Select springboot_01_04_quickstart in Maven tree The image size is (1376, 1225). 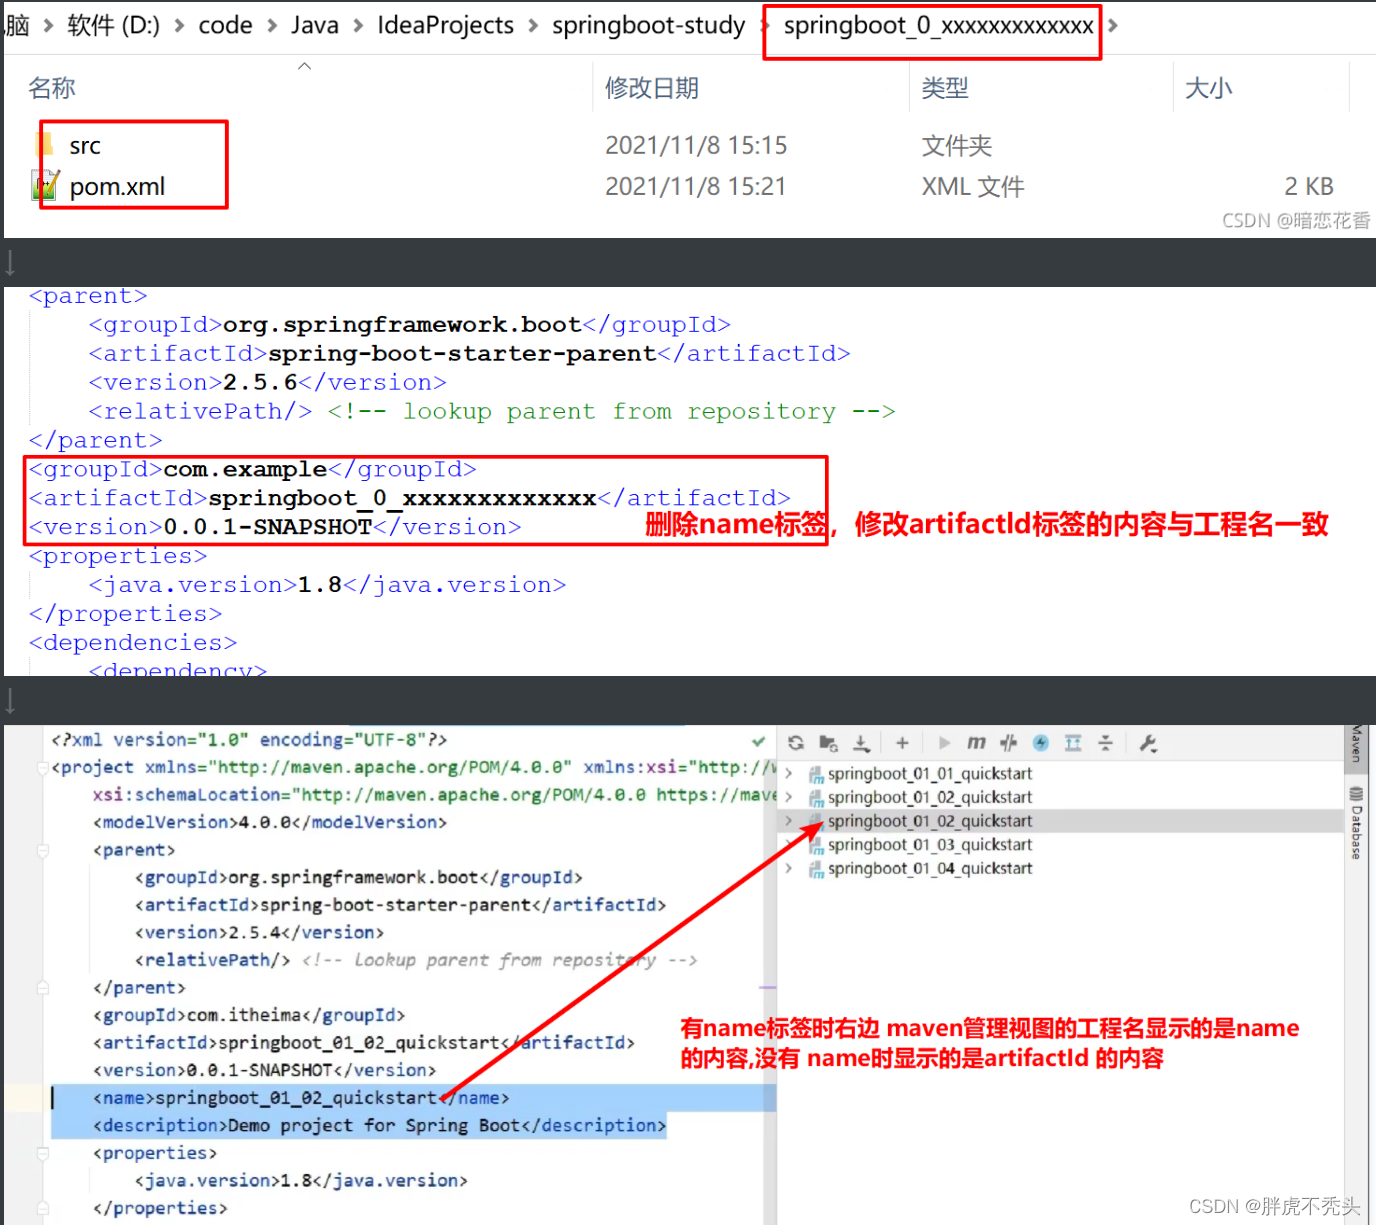[930, 869]
